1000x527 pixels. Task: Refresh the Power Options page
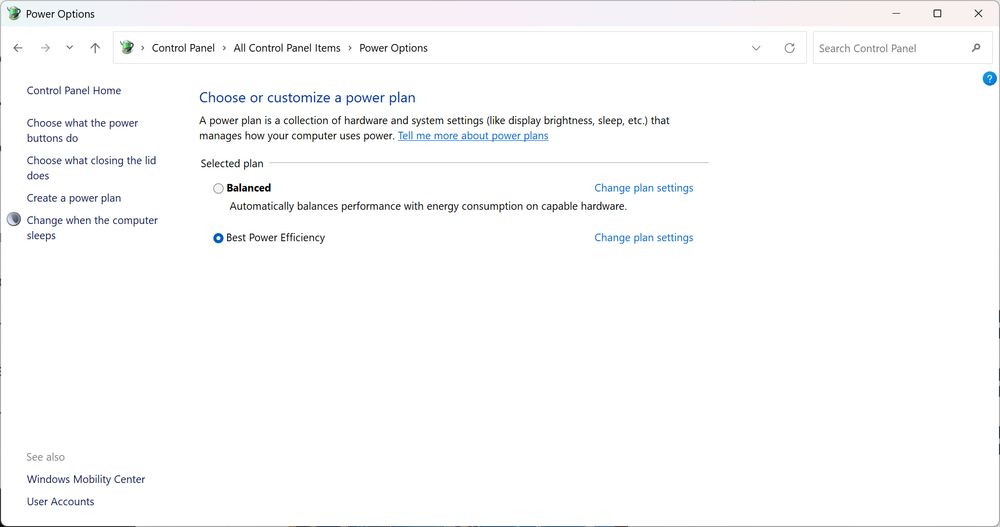pyautogui.click(x=790, y=48)
